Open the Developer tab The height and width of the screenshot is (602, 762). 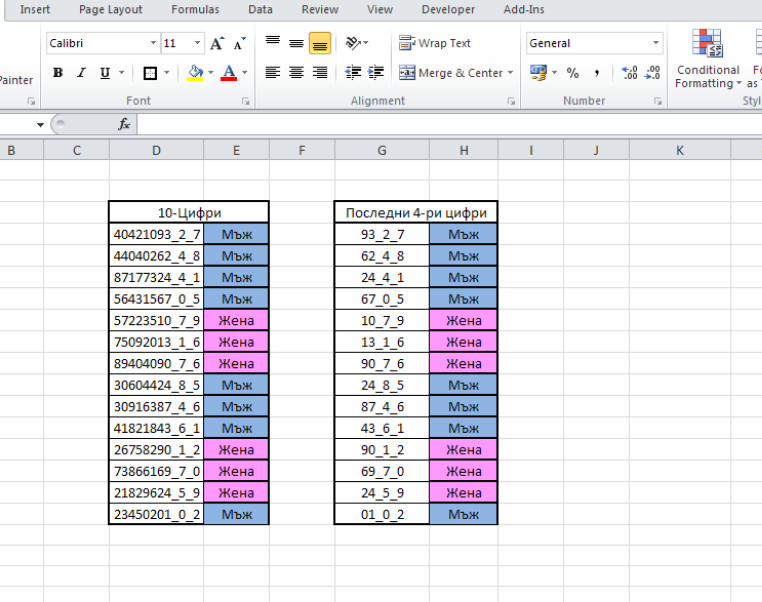(x=448, y=9)
